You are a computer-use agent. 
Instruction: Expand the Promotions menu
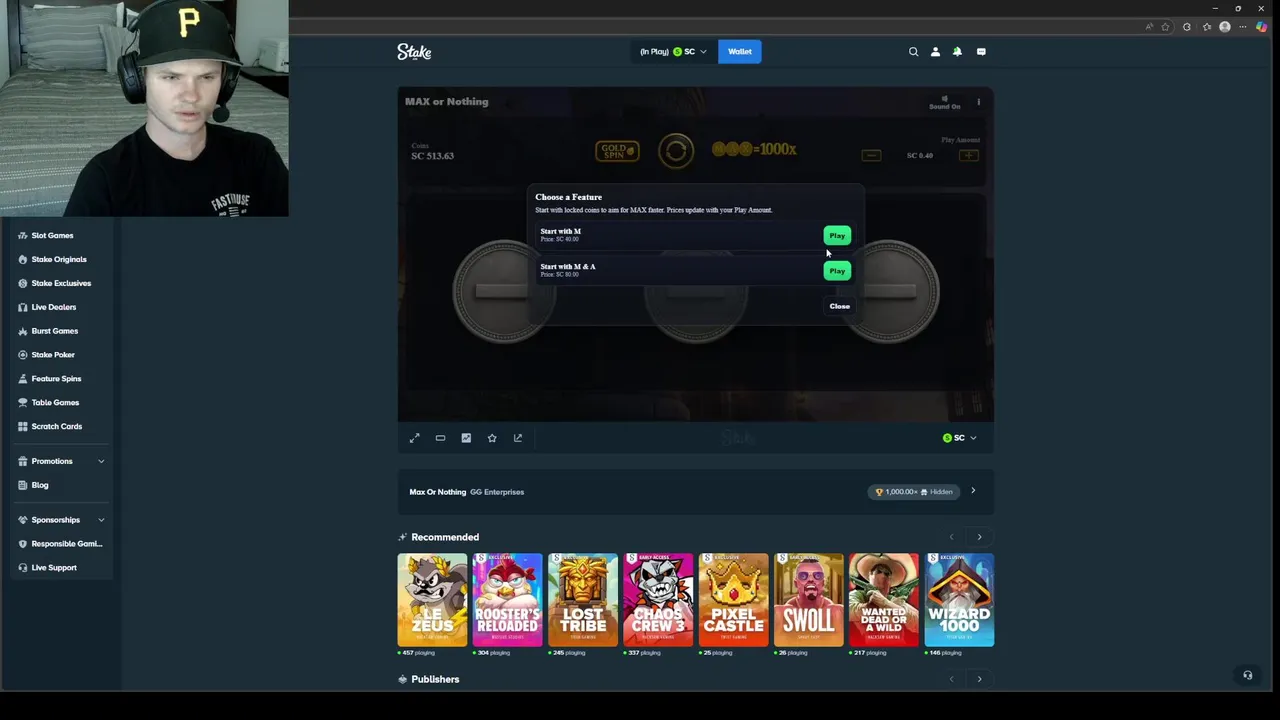60,461
